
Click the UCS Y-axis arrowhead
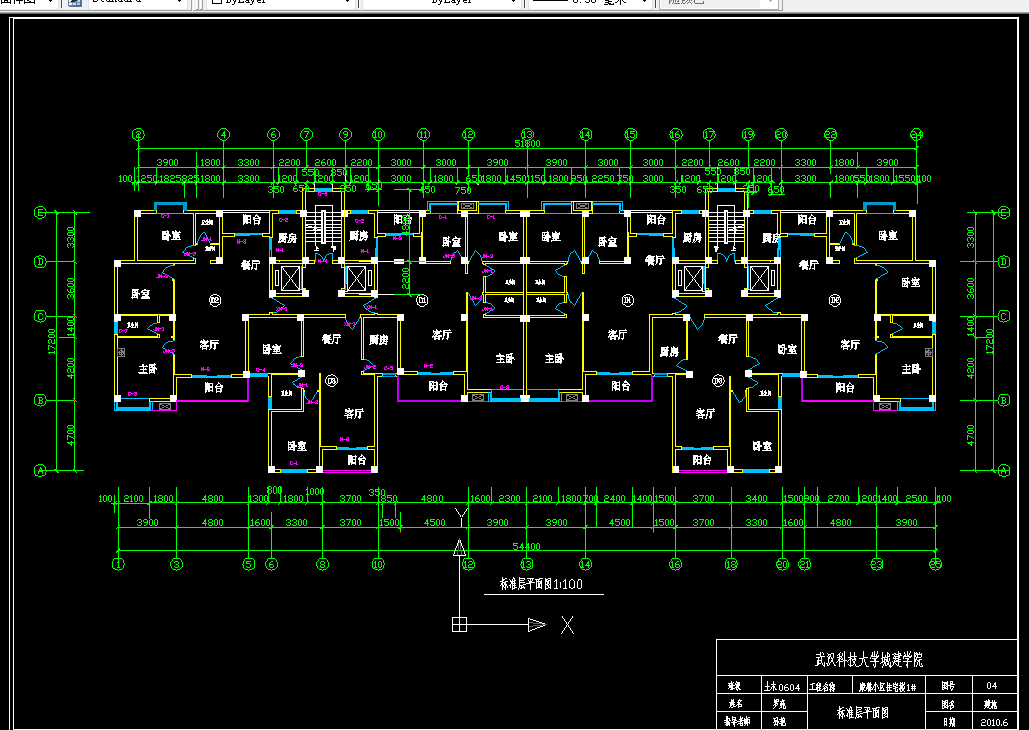pyautogui.click(x=459, y=548)
